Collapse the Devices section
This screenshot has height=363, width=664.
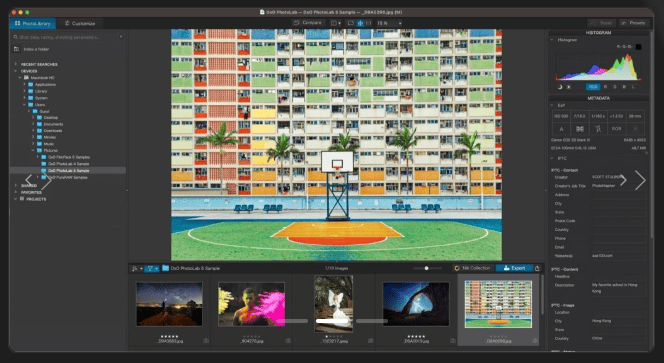point(16,71)
